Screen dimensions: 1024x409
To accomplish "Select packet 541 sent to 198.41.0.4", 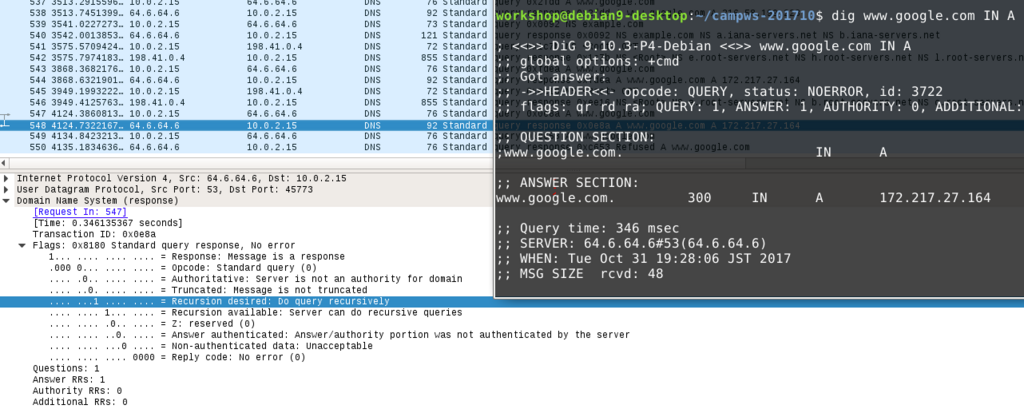I will [247, 46].
